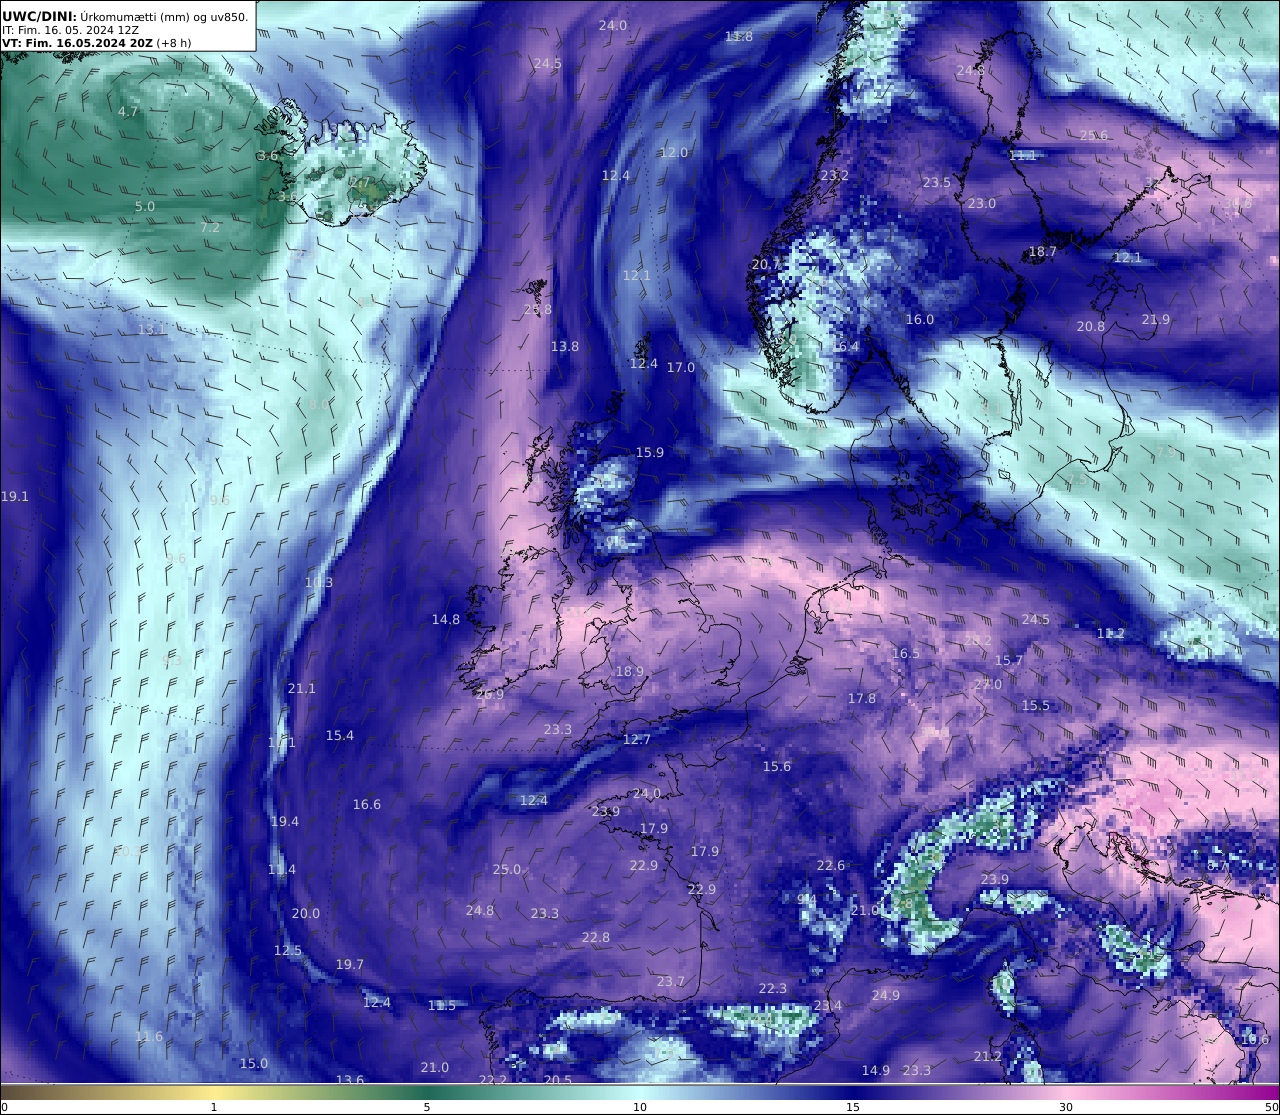
Task: Click the 22.8 value near northern Spain
Action: click(596, 937)
